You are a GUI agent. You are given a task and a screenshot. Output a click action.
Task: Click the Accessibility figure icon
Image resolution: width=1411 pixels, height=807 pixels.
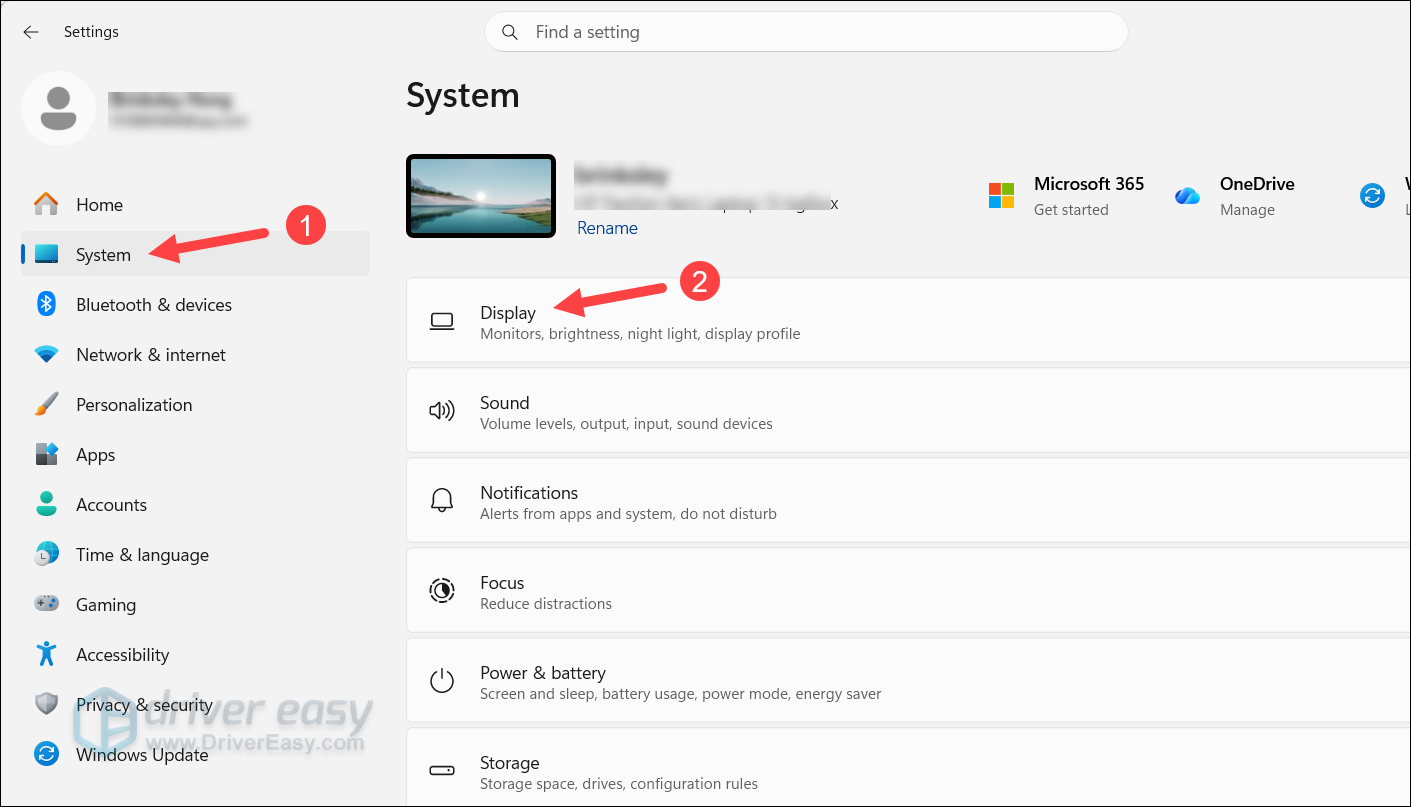point(46,654)
